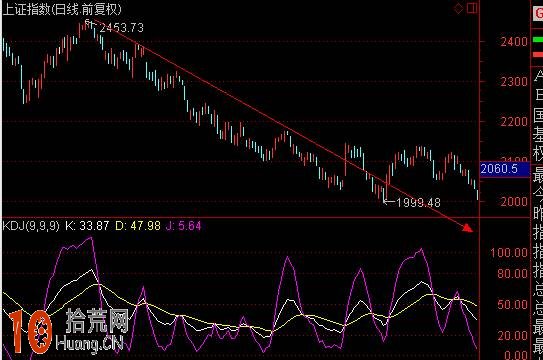Click the 80.00 KDJ axis label

point(513,273)
